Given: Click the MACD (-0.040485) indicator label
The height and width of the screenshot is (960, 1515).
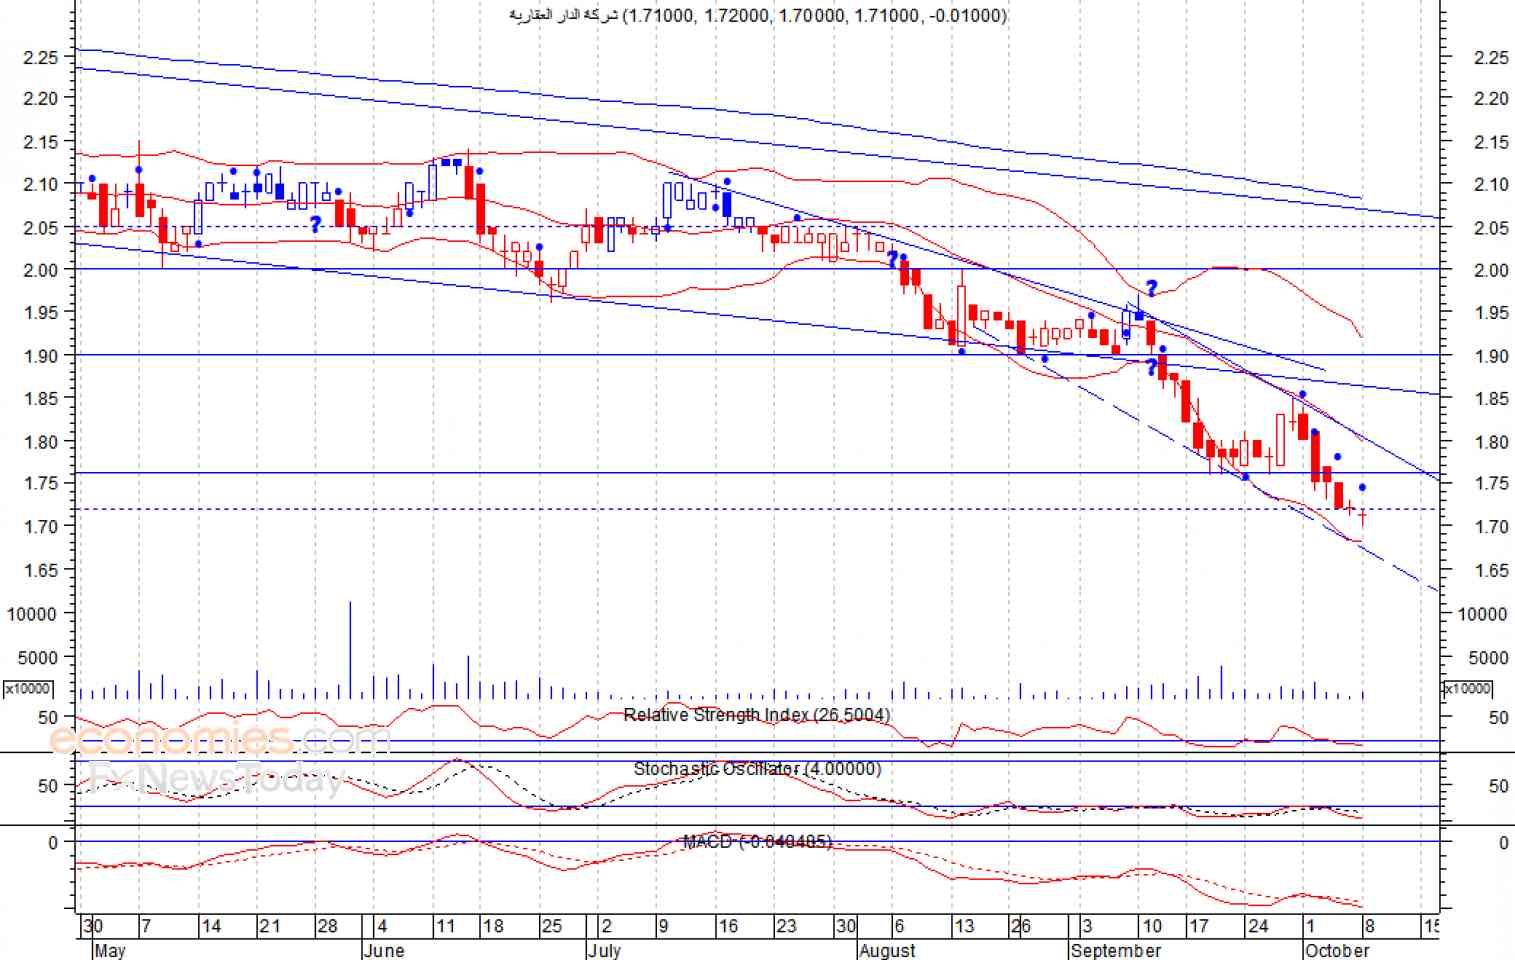Looking at the screenshot, I should coord(756,842).
